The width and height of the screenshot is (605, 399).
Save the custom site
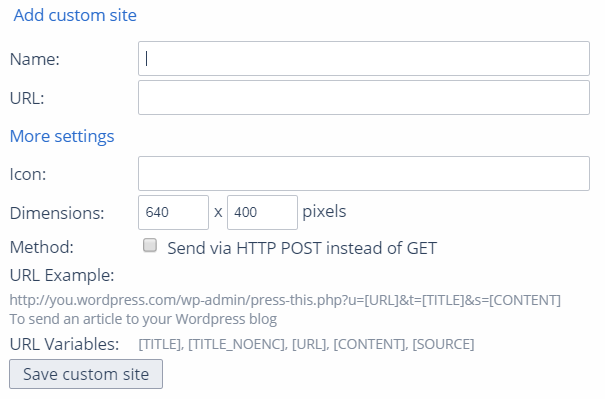(86, 374)
